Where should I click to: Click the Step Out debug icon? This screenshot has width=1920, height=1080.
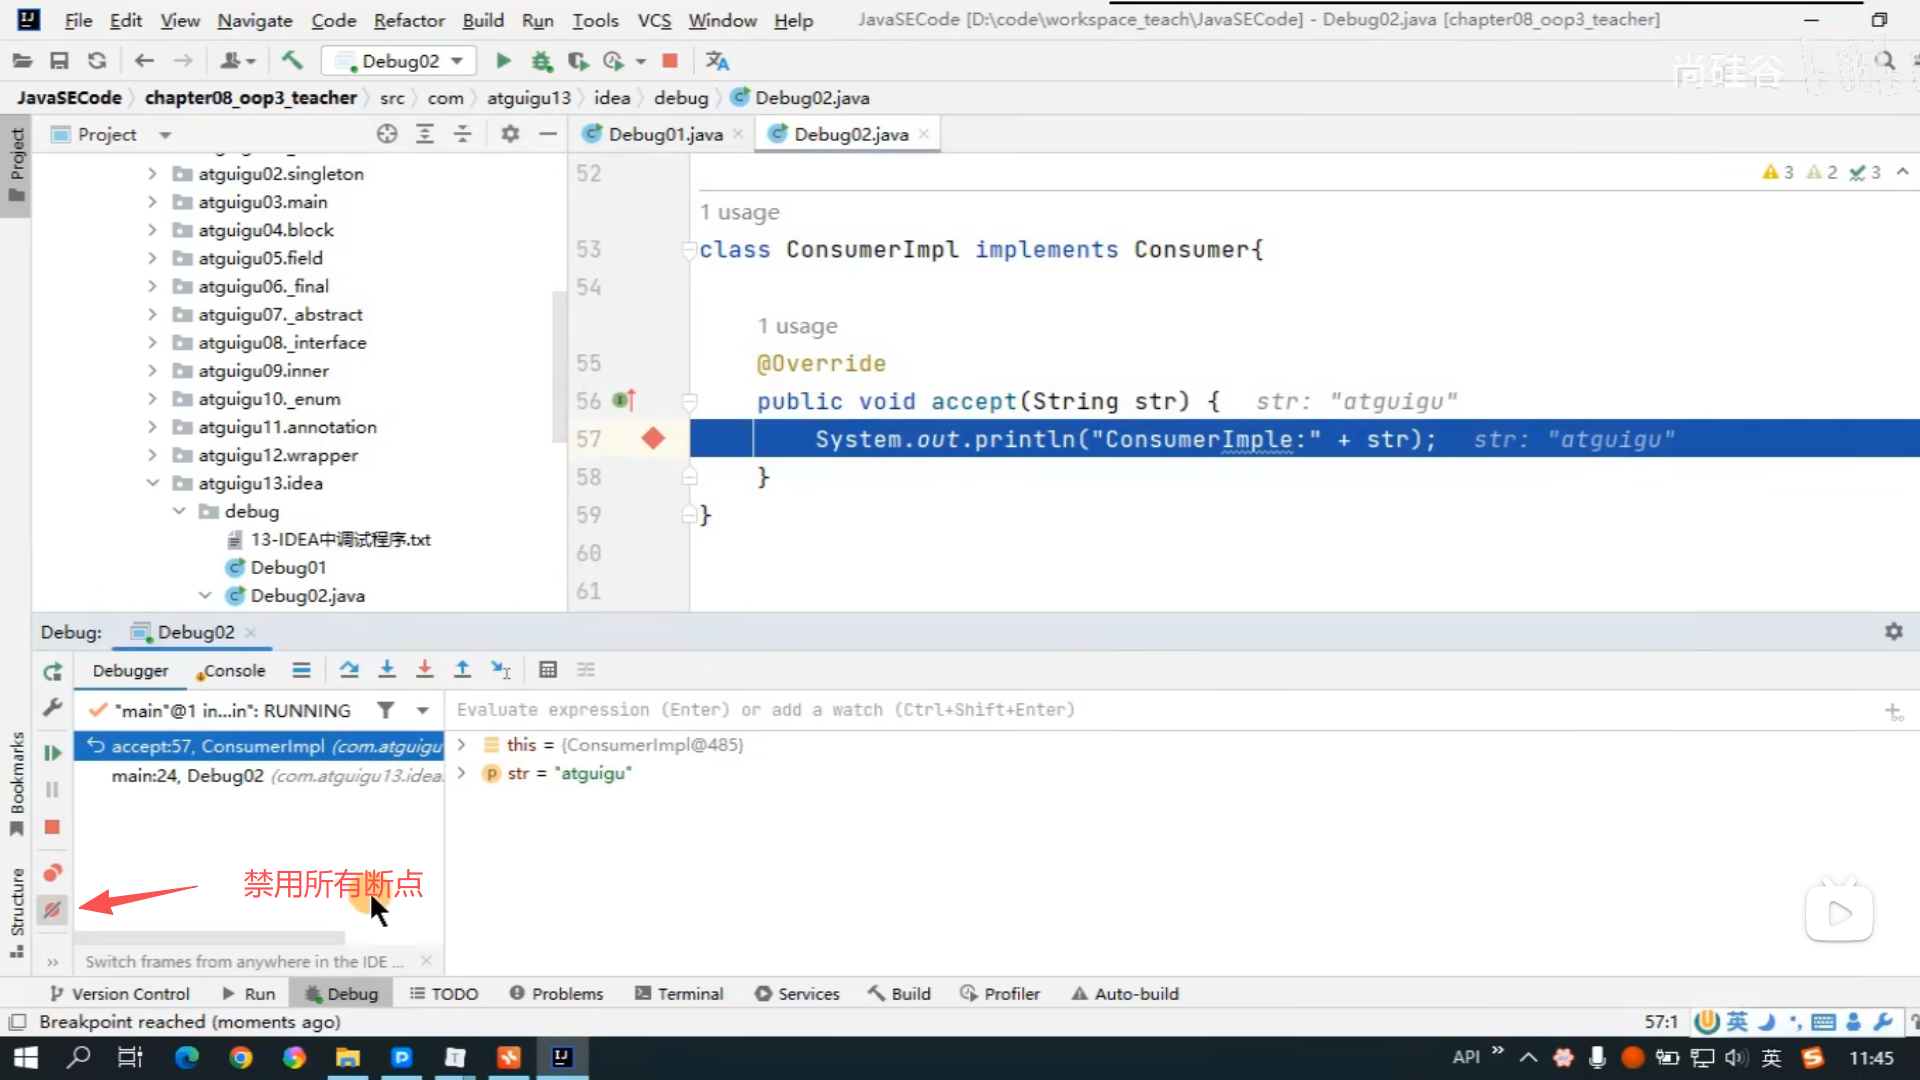[462, 670]
